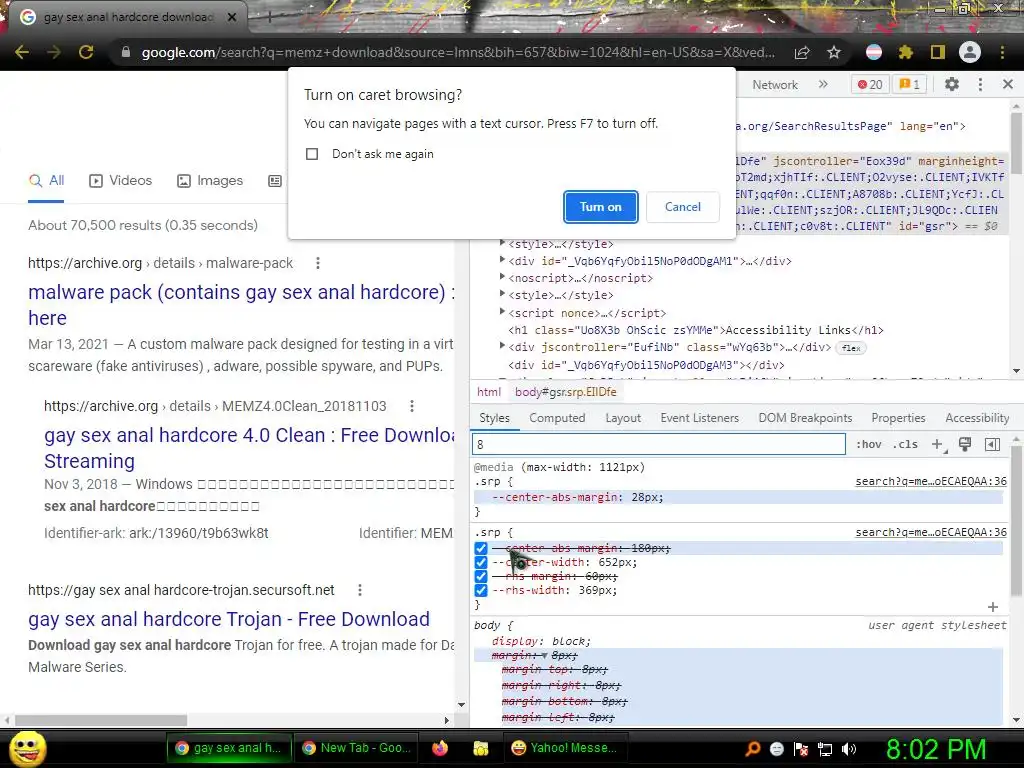This screenshot has width=1024, height=768.
Task: Open the Event Listeners tab
Action: pyautogui.click(x=699, y=418)
